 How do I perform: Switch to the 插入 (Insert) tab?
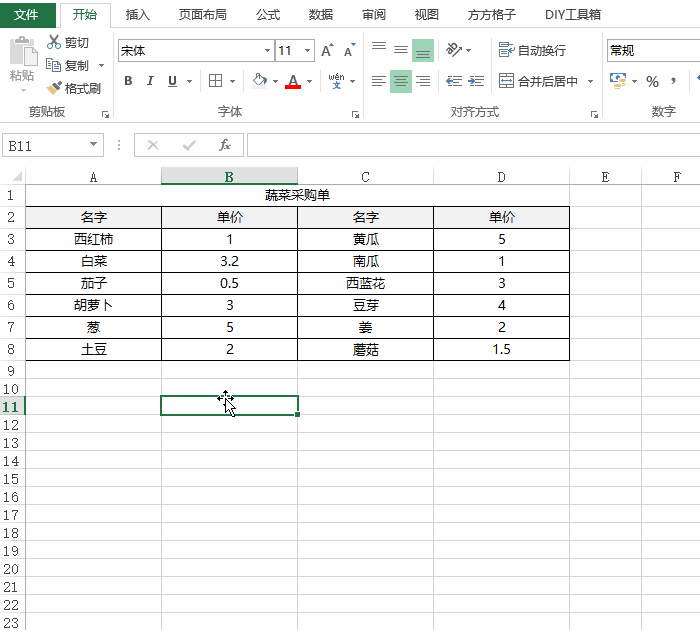tap(138, 15)
